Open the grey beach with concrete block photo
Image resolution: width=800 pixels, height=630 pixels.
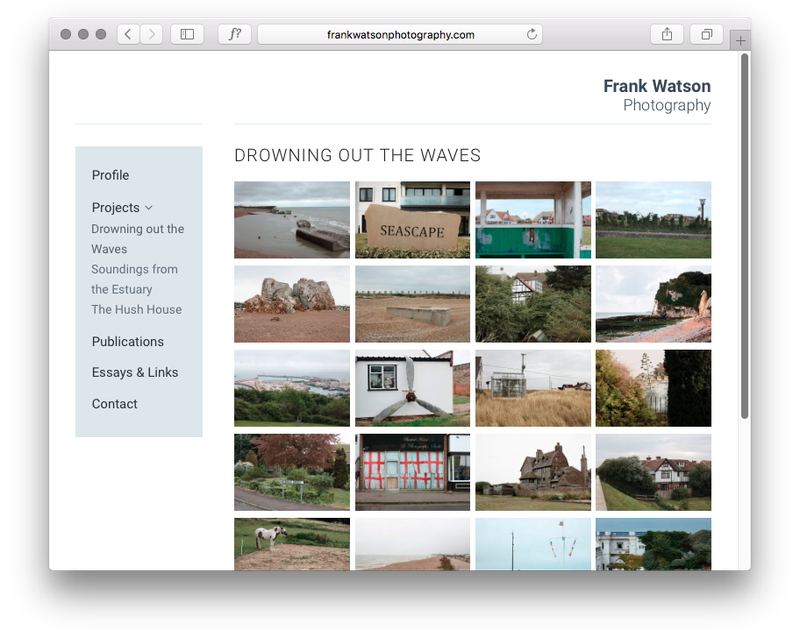point(292,219)
